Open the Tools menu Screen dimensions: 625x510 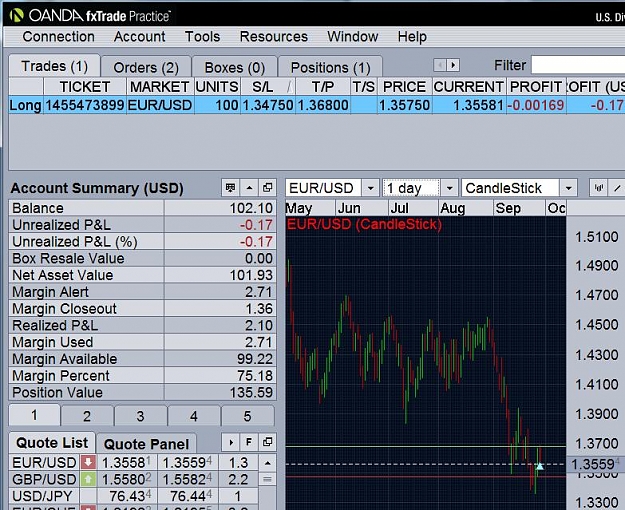click(x=202, y=37)
